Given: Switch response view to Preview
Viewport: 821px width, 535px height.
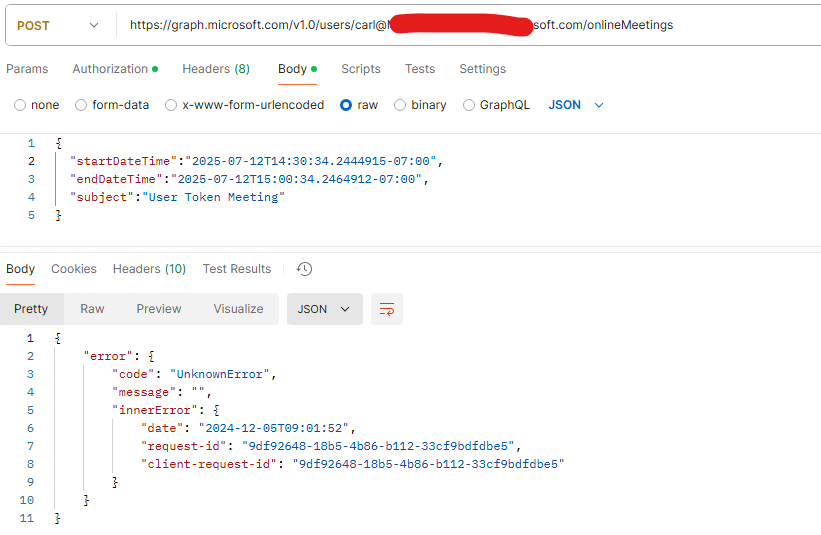Looking at the screenshot, I should (159, 309).
